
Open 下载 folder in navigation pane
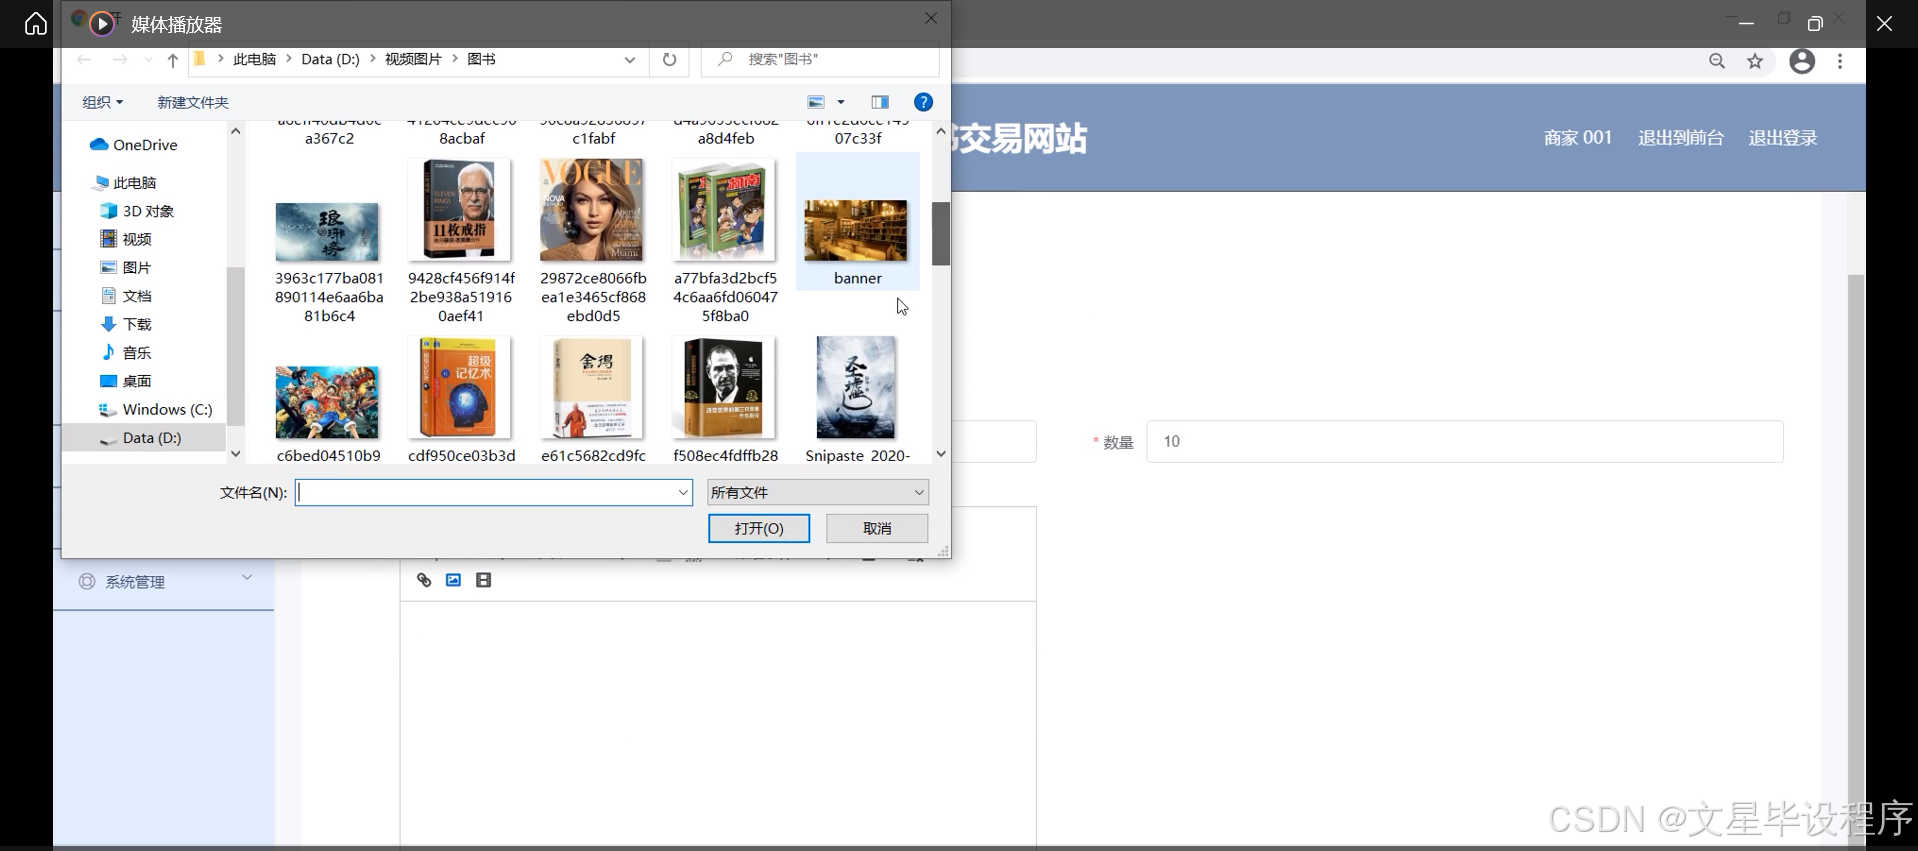(126, 324)
